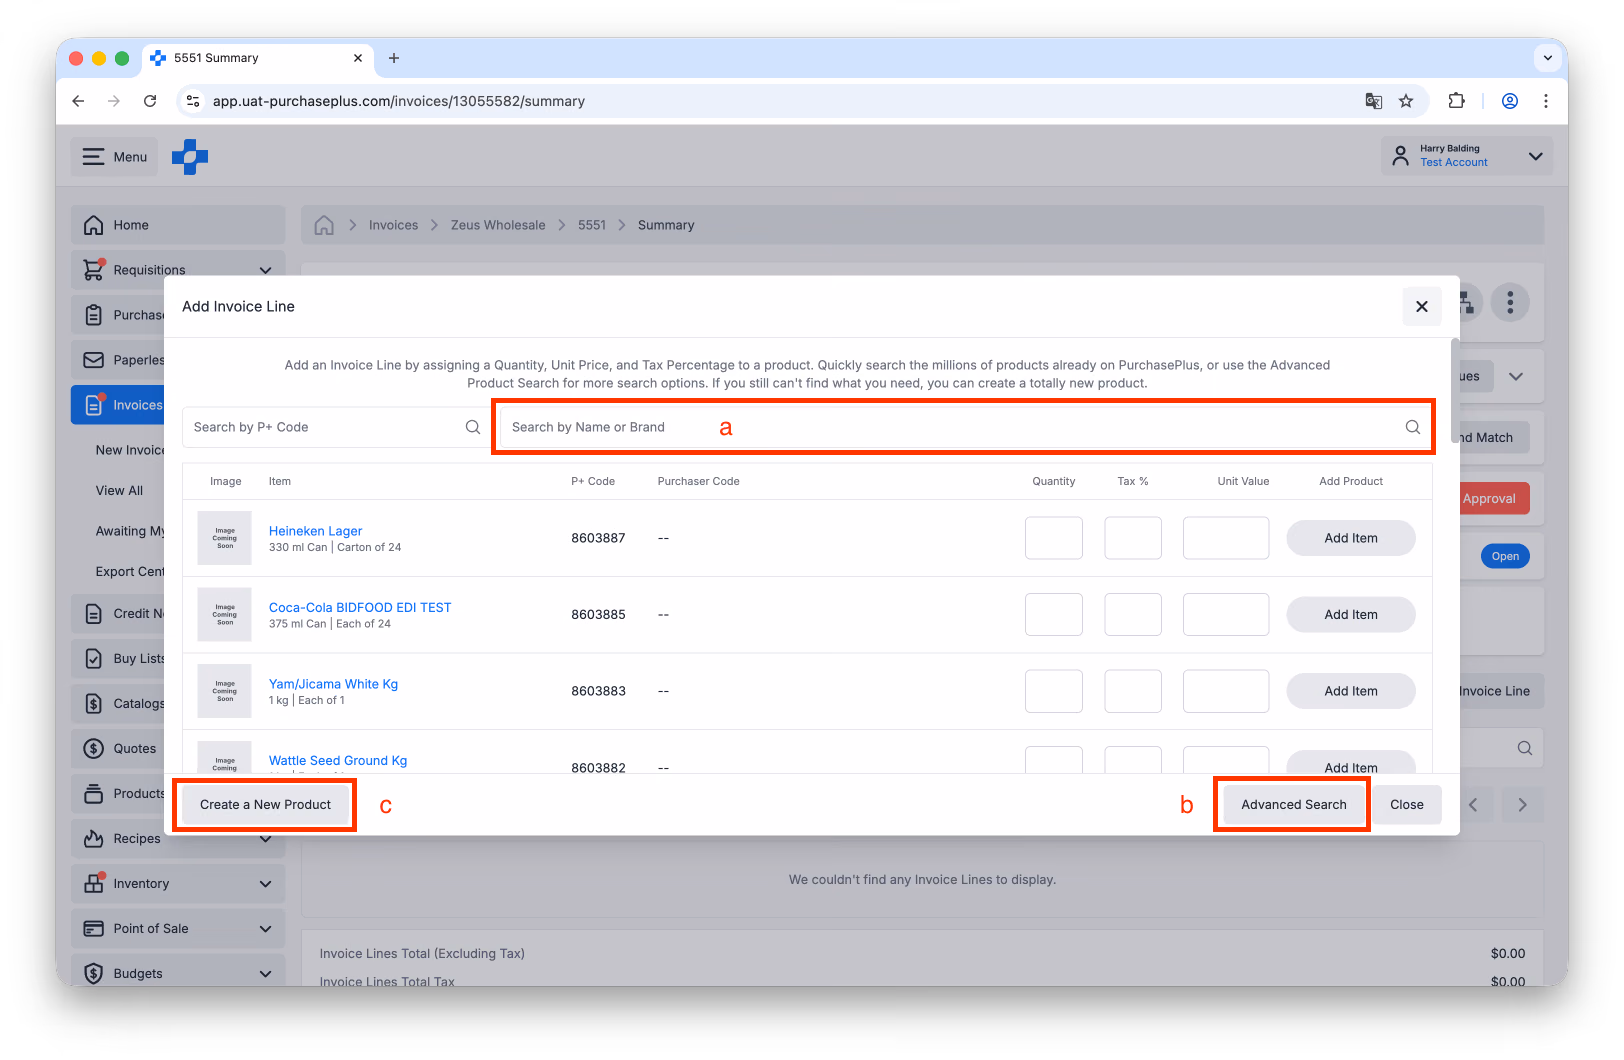This screenshot has width=1624, height=1060.
Task: Add Item for Coca-Cola BIDFOOD EDI TEST
Action: click(x=1351, y=615)
